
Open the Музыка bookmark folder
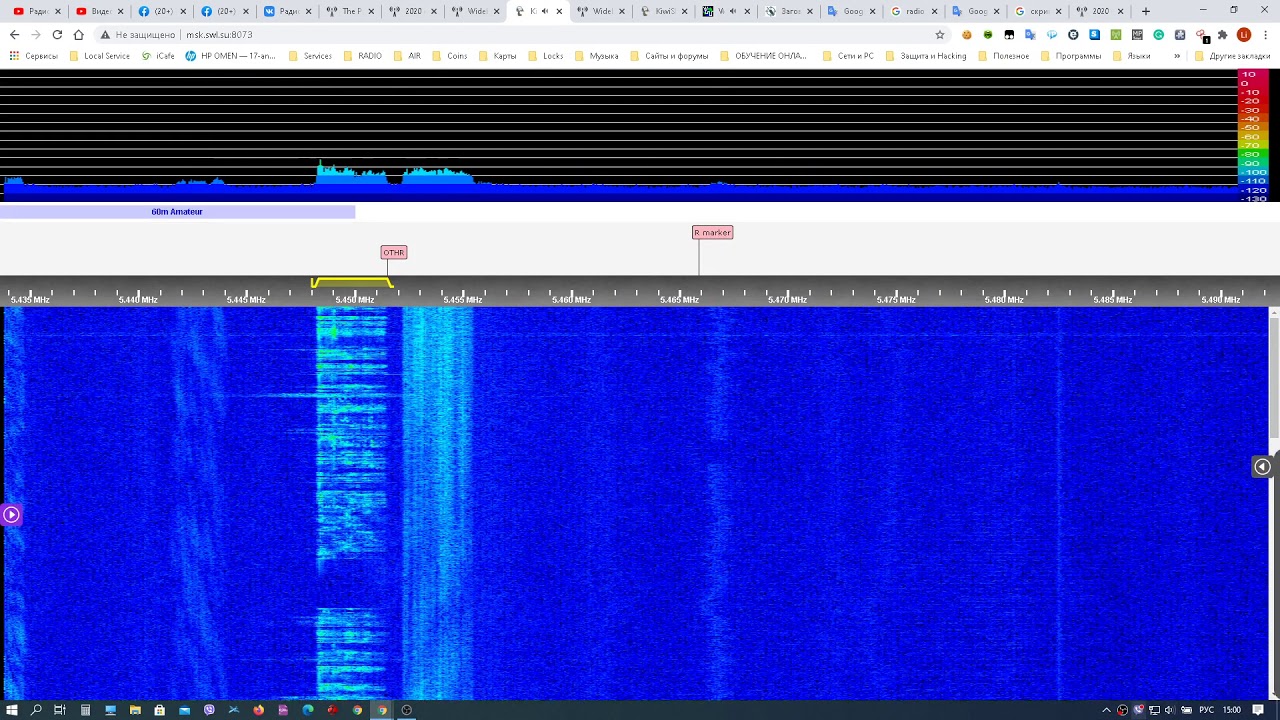(596, 56)
